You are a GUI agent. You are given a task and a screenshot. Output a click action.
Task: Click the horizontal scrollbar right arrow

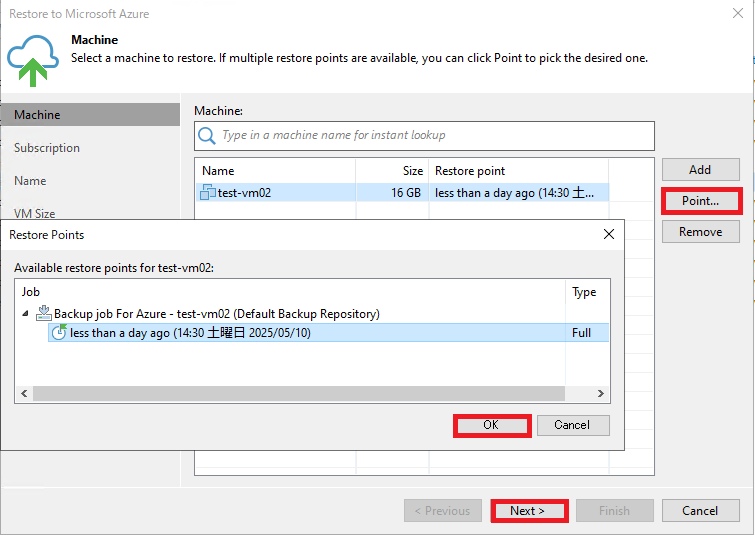click(600, 393)
